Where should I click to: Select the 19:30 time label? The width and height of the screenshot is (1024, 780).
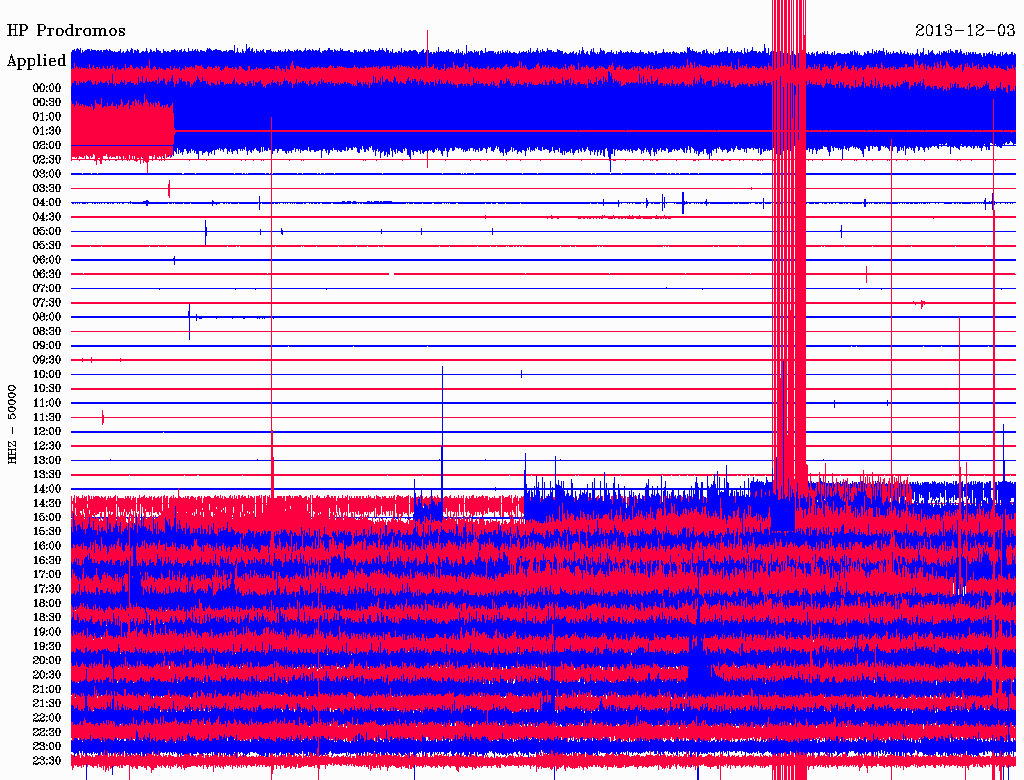47,646
